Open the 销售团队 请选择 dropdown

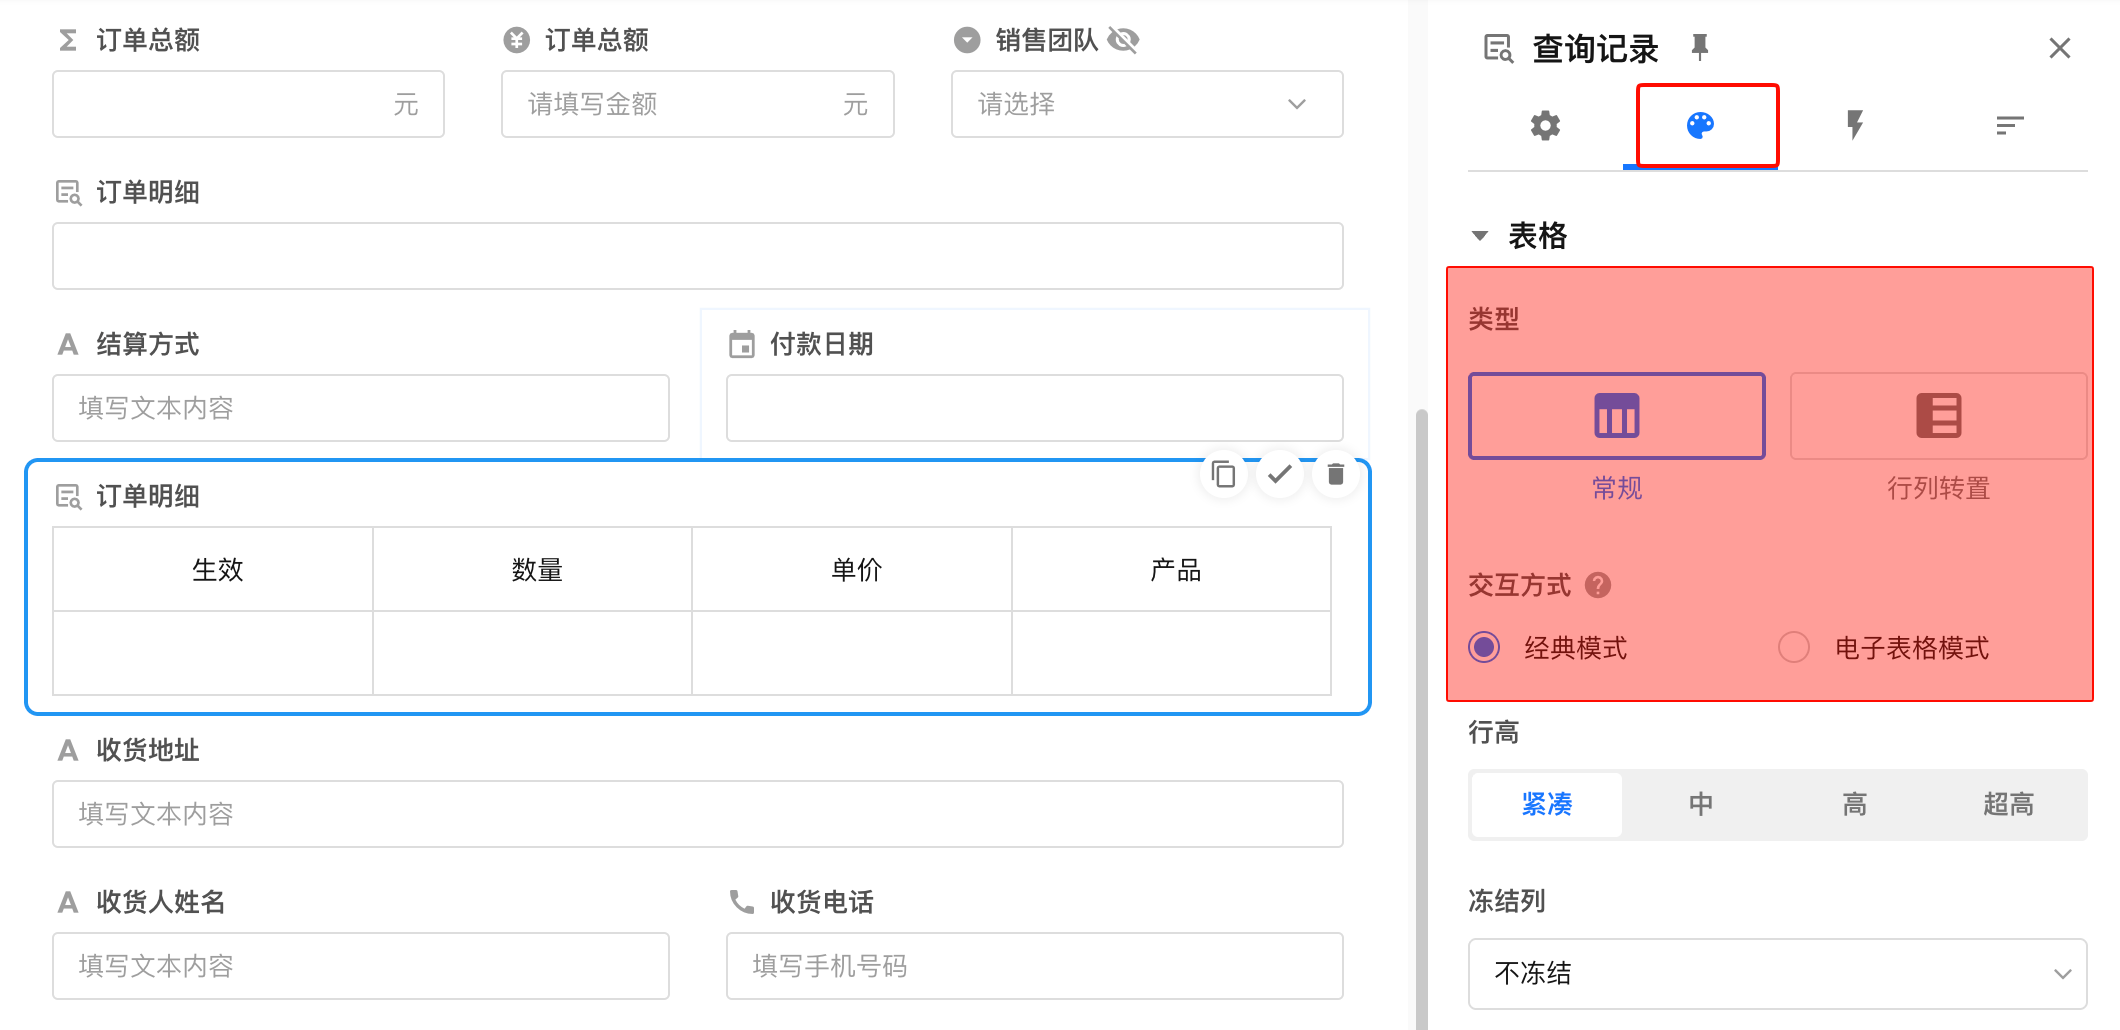pyautogui.click(x=1146, y=104)
